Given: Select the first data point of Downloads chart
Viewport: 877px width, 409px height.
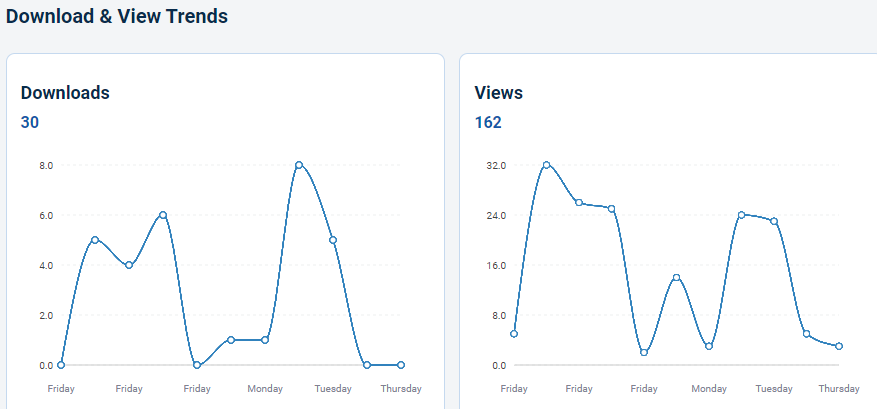Looking at the screenshot, I should (x=61, y=365).
